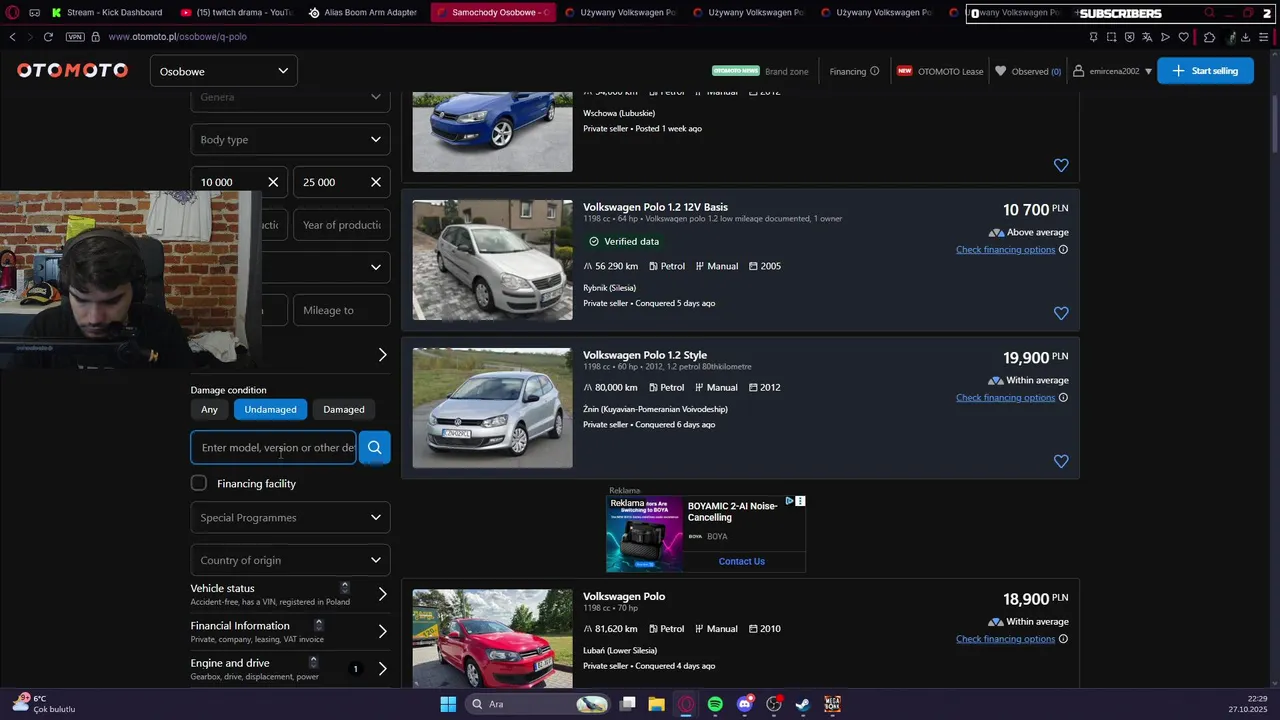Open financing options for 19,900 PLN Polo
This screenshot has width=1280, height=720.
click(x=1005, y=398)
